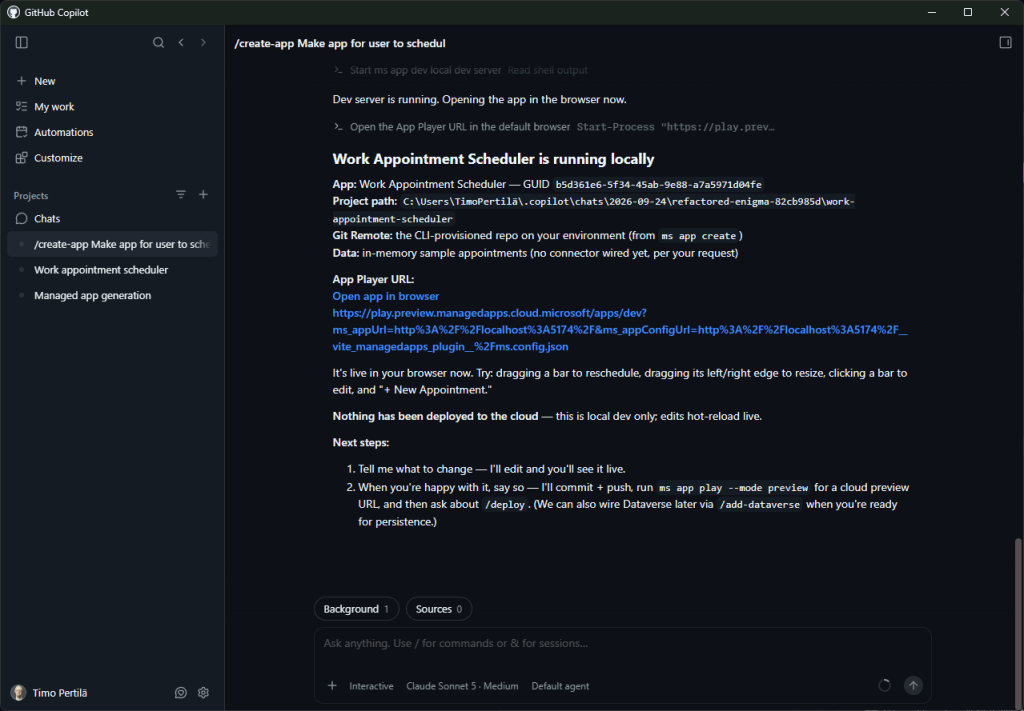Open settings gear icon

[203, 693]
